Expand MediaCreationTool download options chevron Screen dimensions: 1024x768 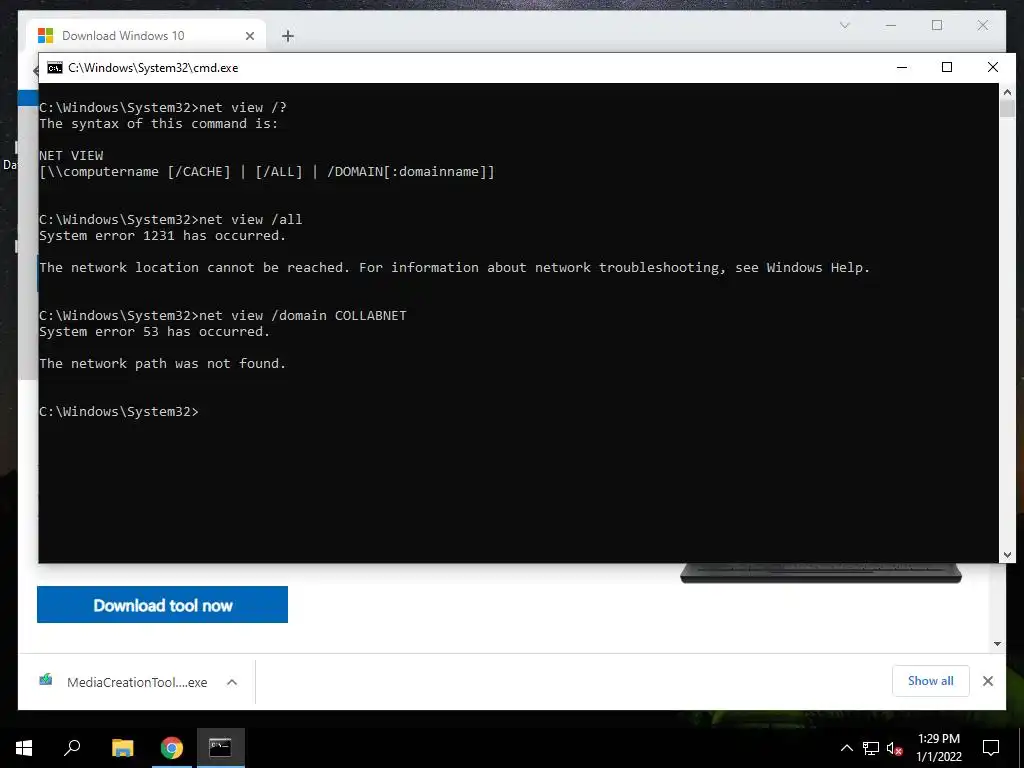[x=232, y=682]
